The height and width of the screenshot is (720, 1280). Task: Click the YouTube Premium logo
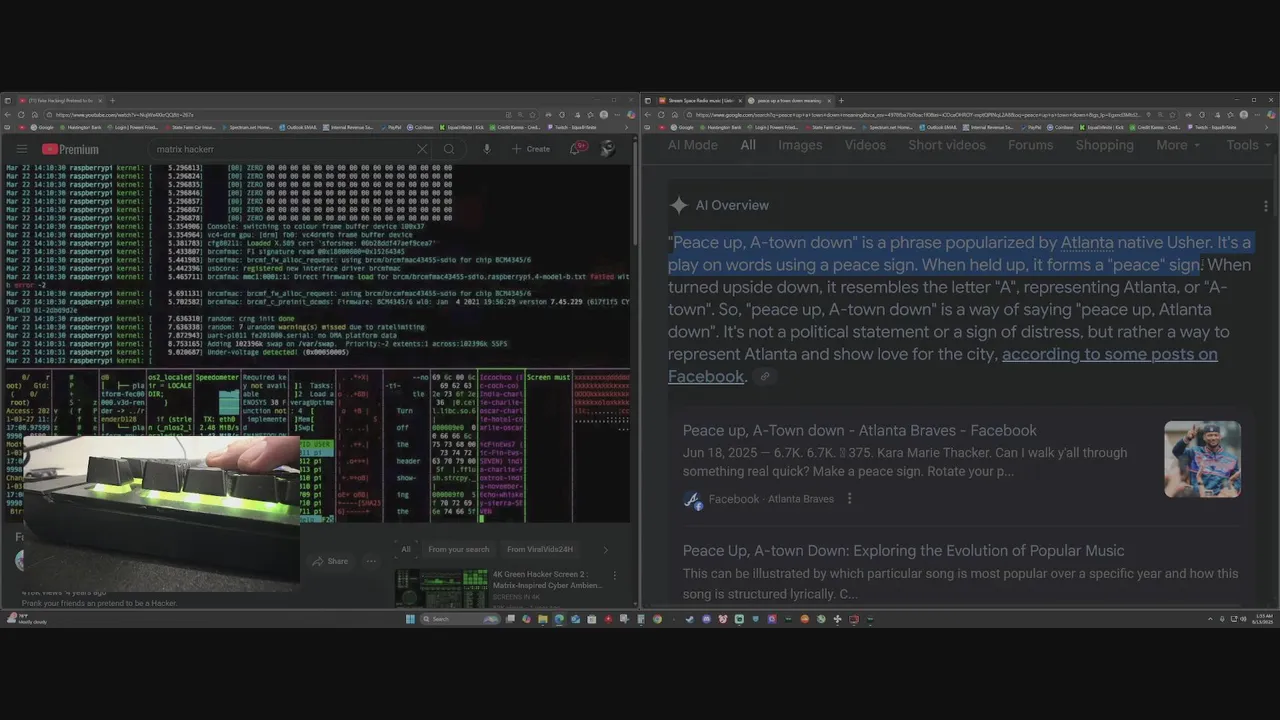pyautogui.click(x=70, y=149)
